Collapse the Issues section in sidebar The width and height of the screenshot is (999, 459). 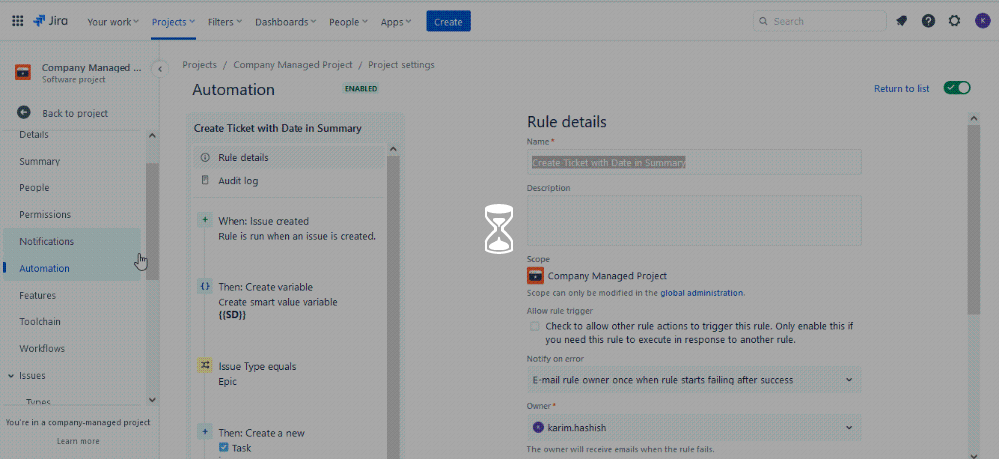11,375
